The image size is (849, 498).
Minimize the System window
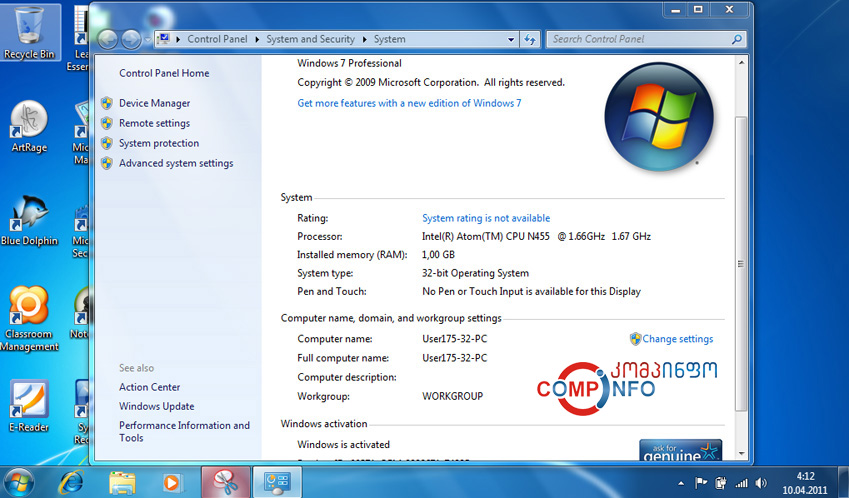click(x=676, y=10)
